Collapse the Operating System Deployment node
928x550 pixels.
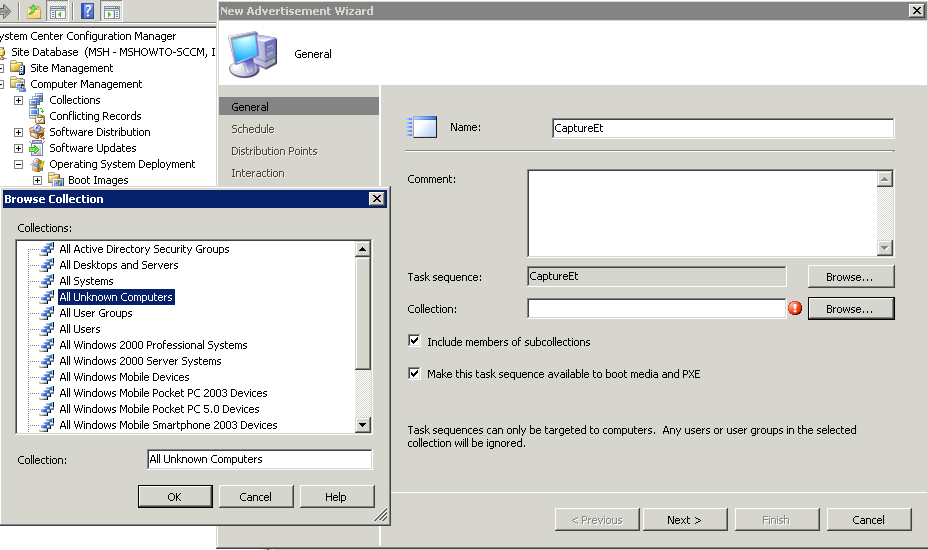point(18,164)
